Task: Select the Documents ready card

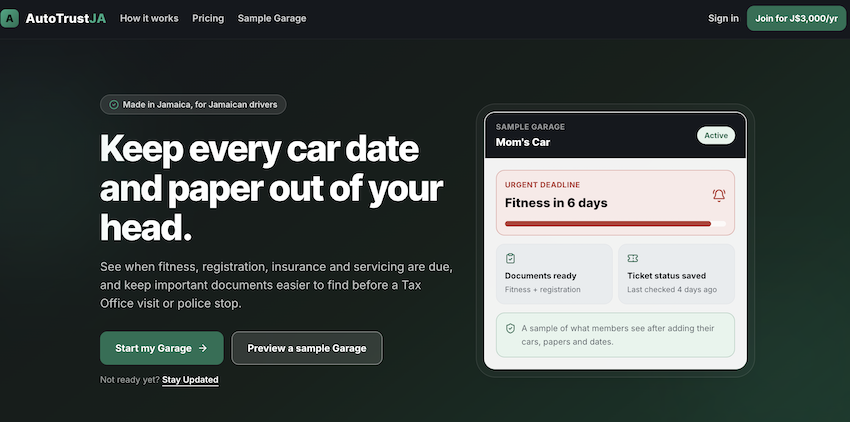Action: point(554,273)
